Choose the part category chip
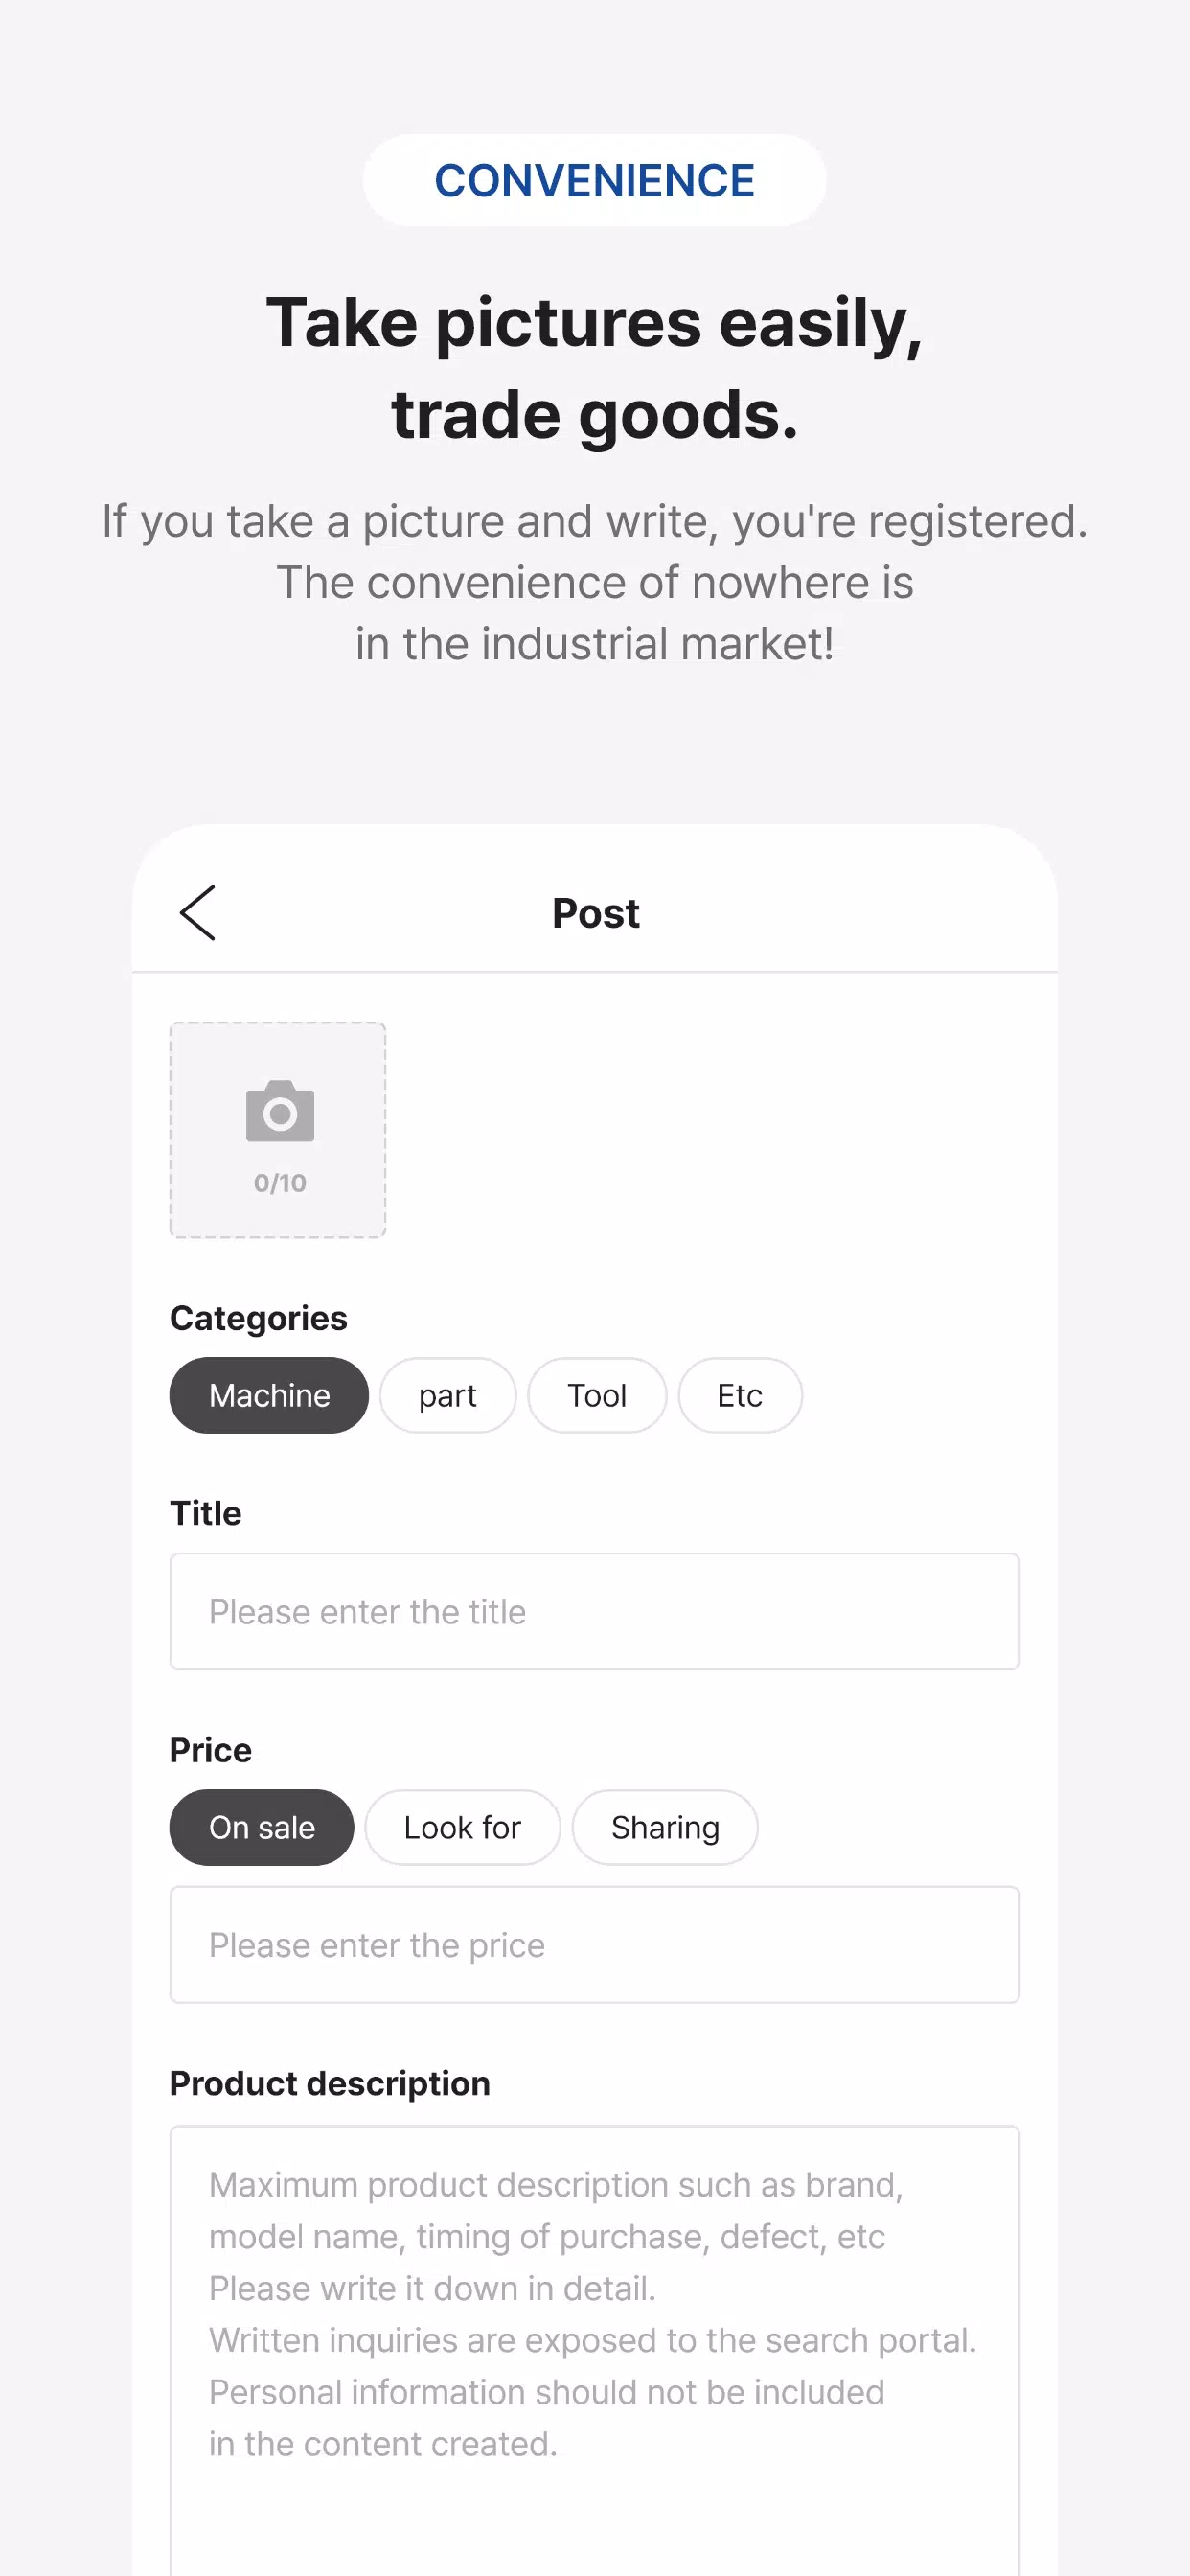This screenshot has width=1190, height=2576. [x=447, y=1395]
